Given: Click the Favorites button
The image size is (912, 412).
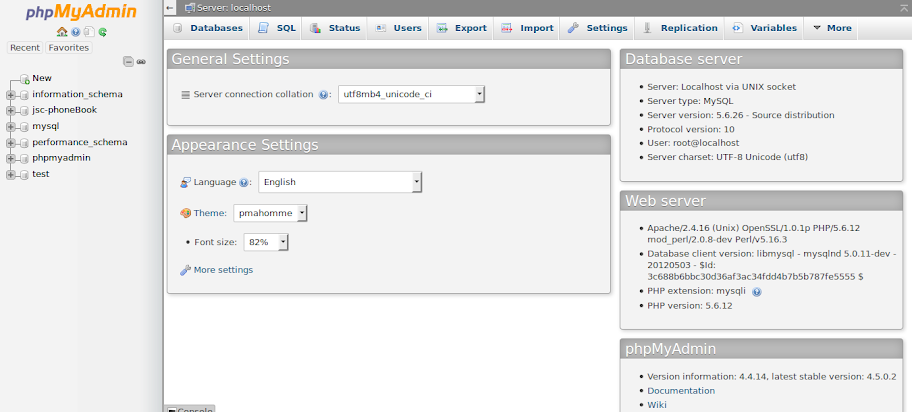Looking at the screenshot, I should [x=69, y=48].
